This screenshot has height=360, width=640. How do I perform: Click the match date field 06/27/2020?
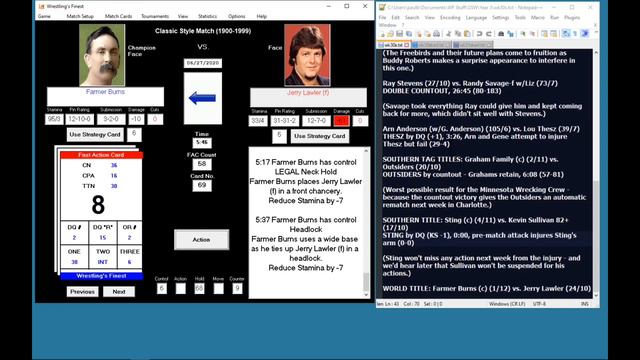pos(203,63)
